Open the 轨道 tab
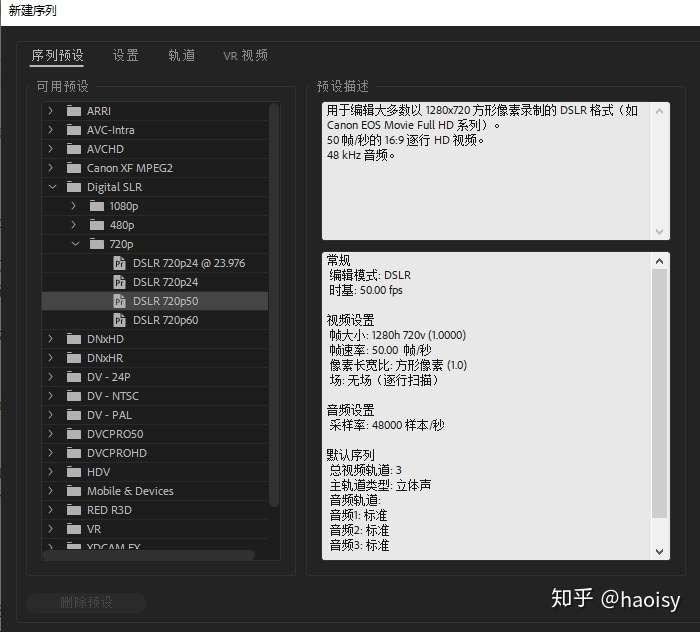The image size is (700, 632). coord(182,55)
